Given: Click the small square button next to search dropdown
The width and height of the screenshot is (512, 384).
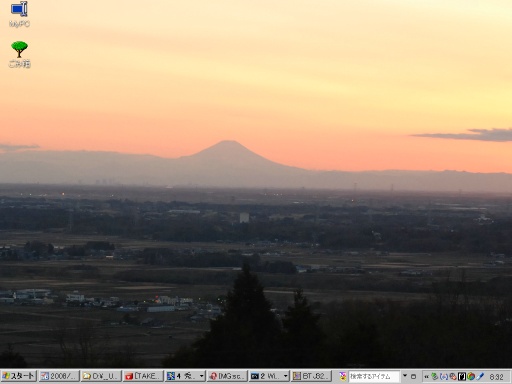Looking at the screenshot, I should pyautogui.click(x=413, y=376).
